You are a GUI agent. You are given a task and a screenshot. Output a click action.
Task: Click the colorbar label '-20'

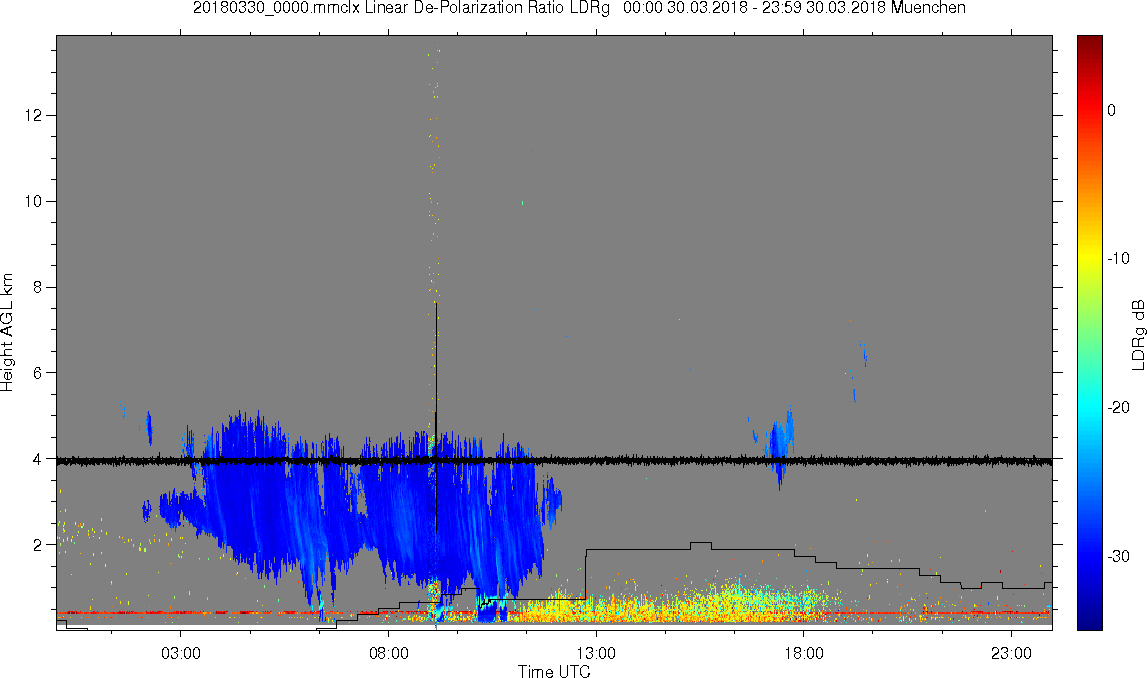pyautogui.click(x=1118, y=407)
